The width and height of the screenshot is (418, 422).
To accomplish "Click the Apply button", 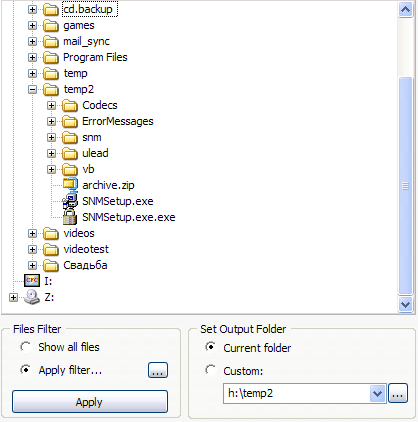I will click(90, 402).
